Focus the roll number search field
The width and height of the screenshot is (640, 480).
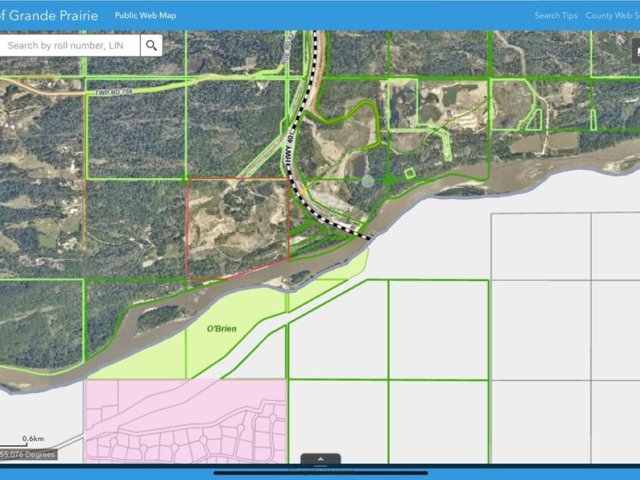[x=70, y=46]
